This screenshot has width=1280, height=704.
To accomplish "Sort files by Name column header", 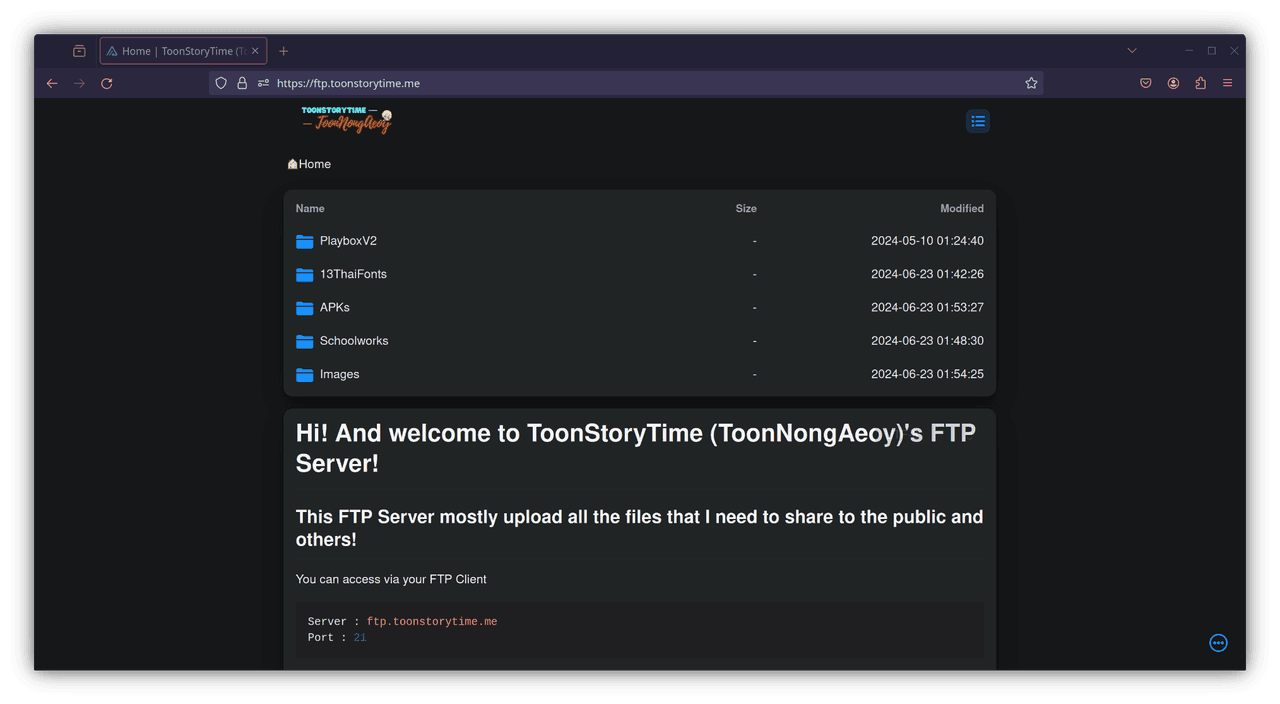I will (310, 209).
